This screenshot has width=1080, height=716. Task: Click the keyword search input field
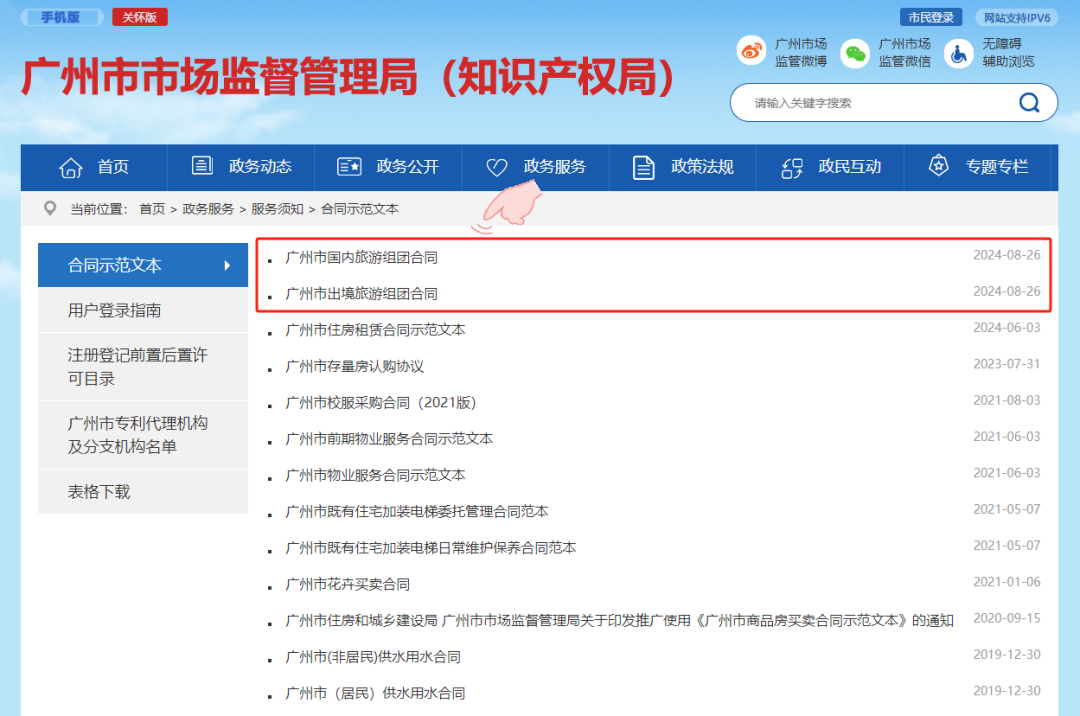(870, 103)
